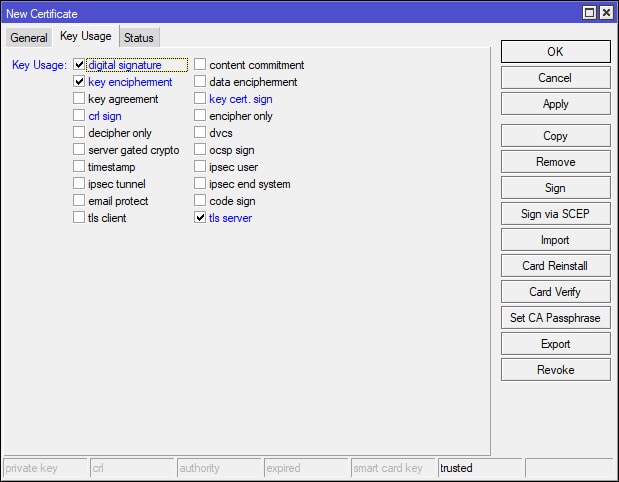The image size is (619, 482).
Task: Maximize the New Certificate window
Action: [589, 13]
